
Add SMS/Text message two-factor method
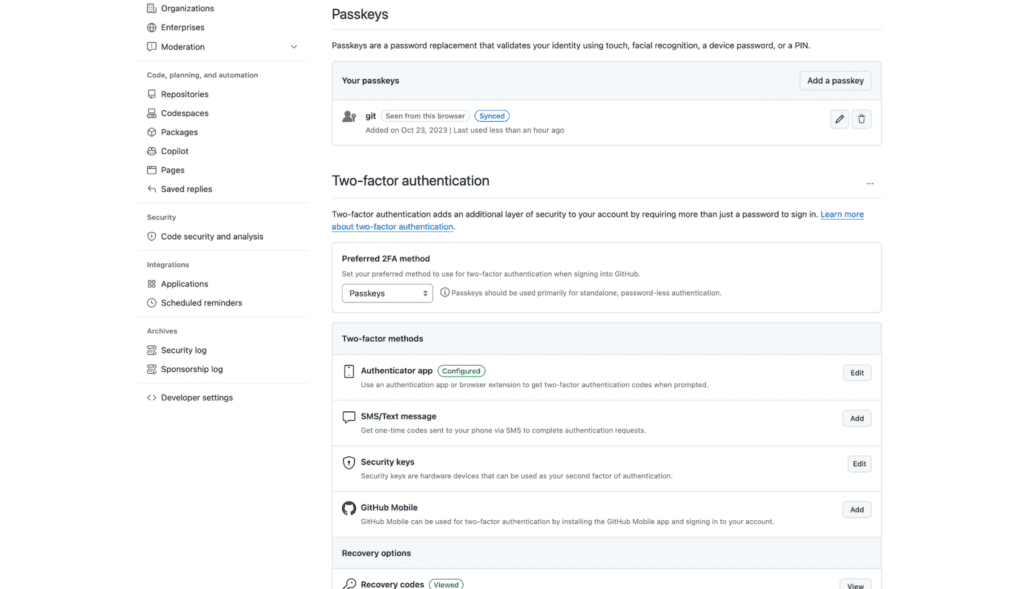pyautogui.click(x=856, y=419)
